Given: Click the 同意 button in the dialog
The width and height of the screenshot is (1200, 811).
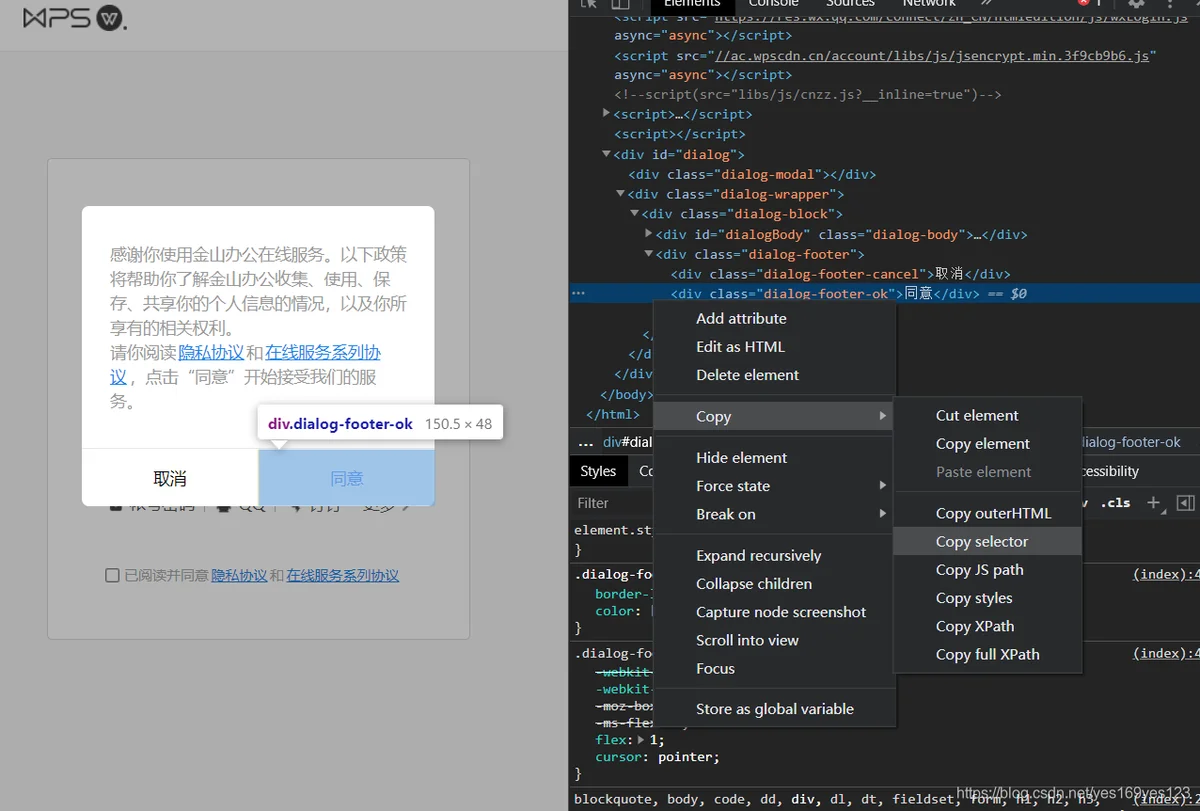Looking at the screenshot, I should tap(347, 478).
